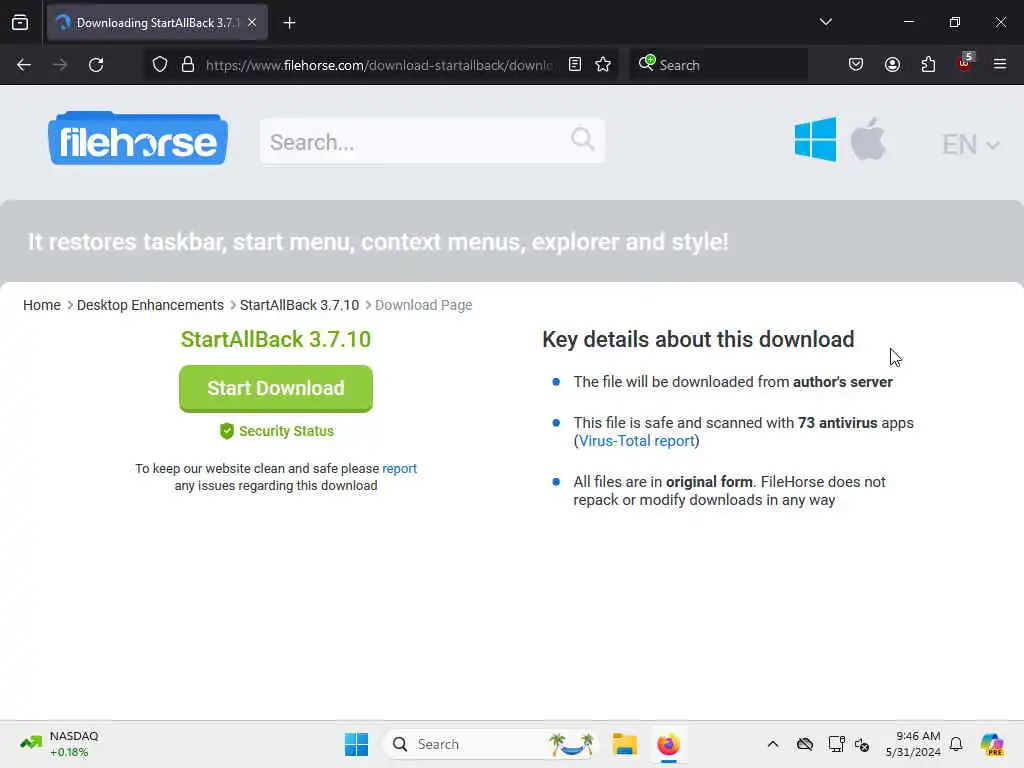Go to Home breadcrumb

(x=42, y=305)
